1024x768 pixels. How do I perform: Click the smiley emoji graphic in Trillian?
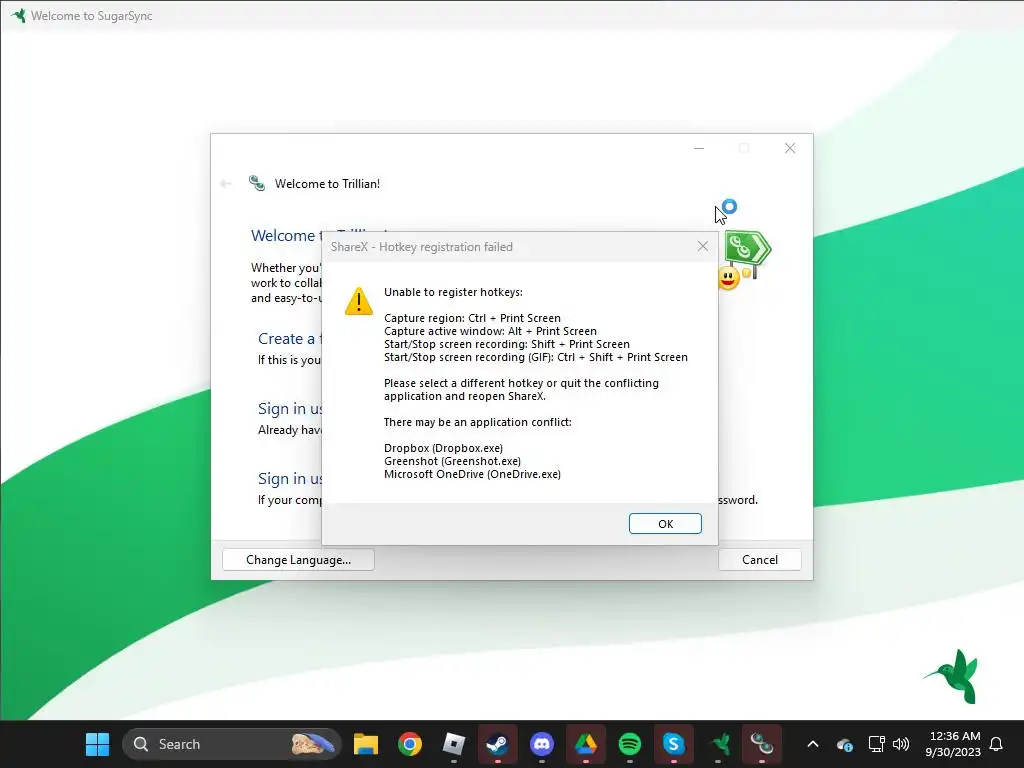728,278
